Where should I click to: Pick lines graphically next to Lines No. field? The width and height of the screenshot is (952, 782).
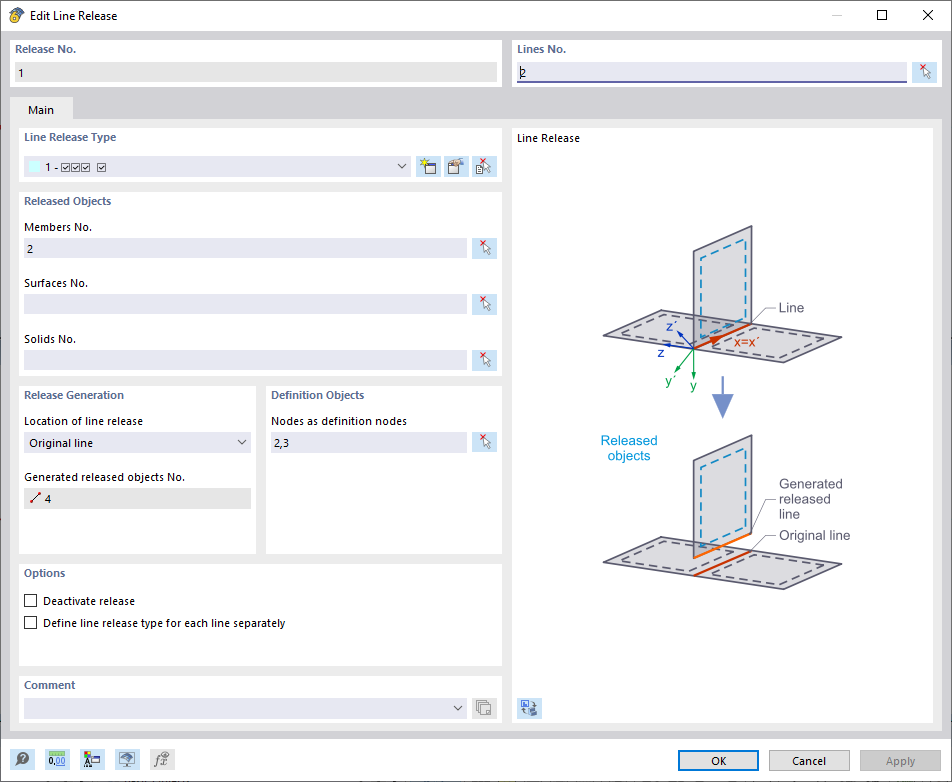pos(925,71)
